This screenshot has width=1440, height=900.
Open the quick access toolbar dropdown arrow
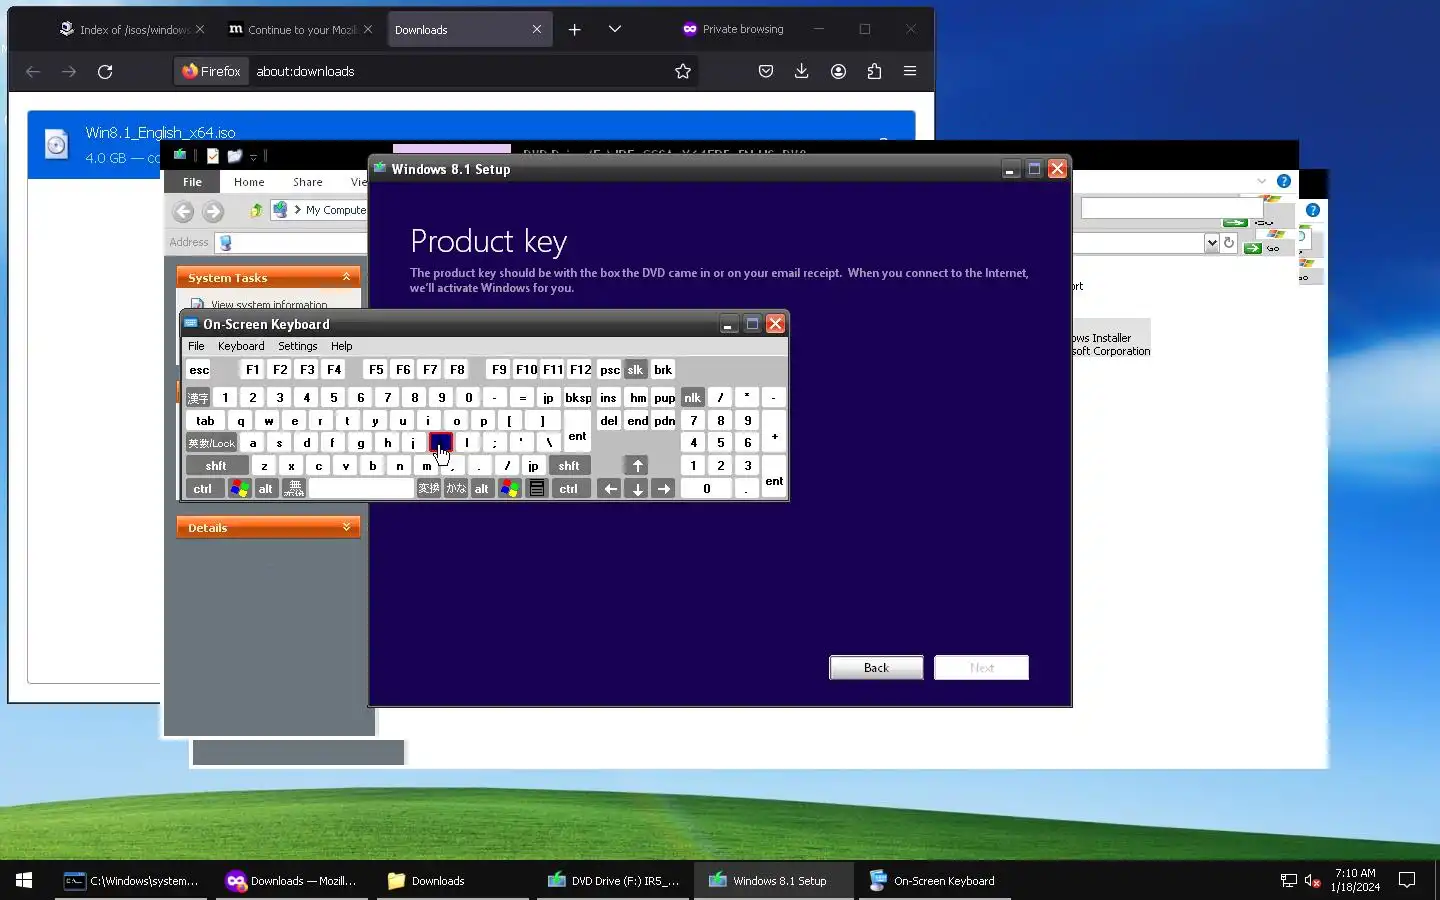click(x=253, y=156)
